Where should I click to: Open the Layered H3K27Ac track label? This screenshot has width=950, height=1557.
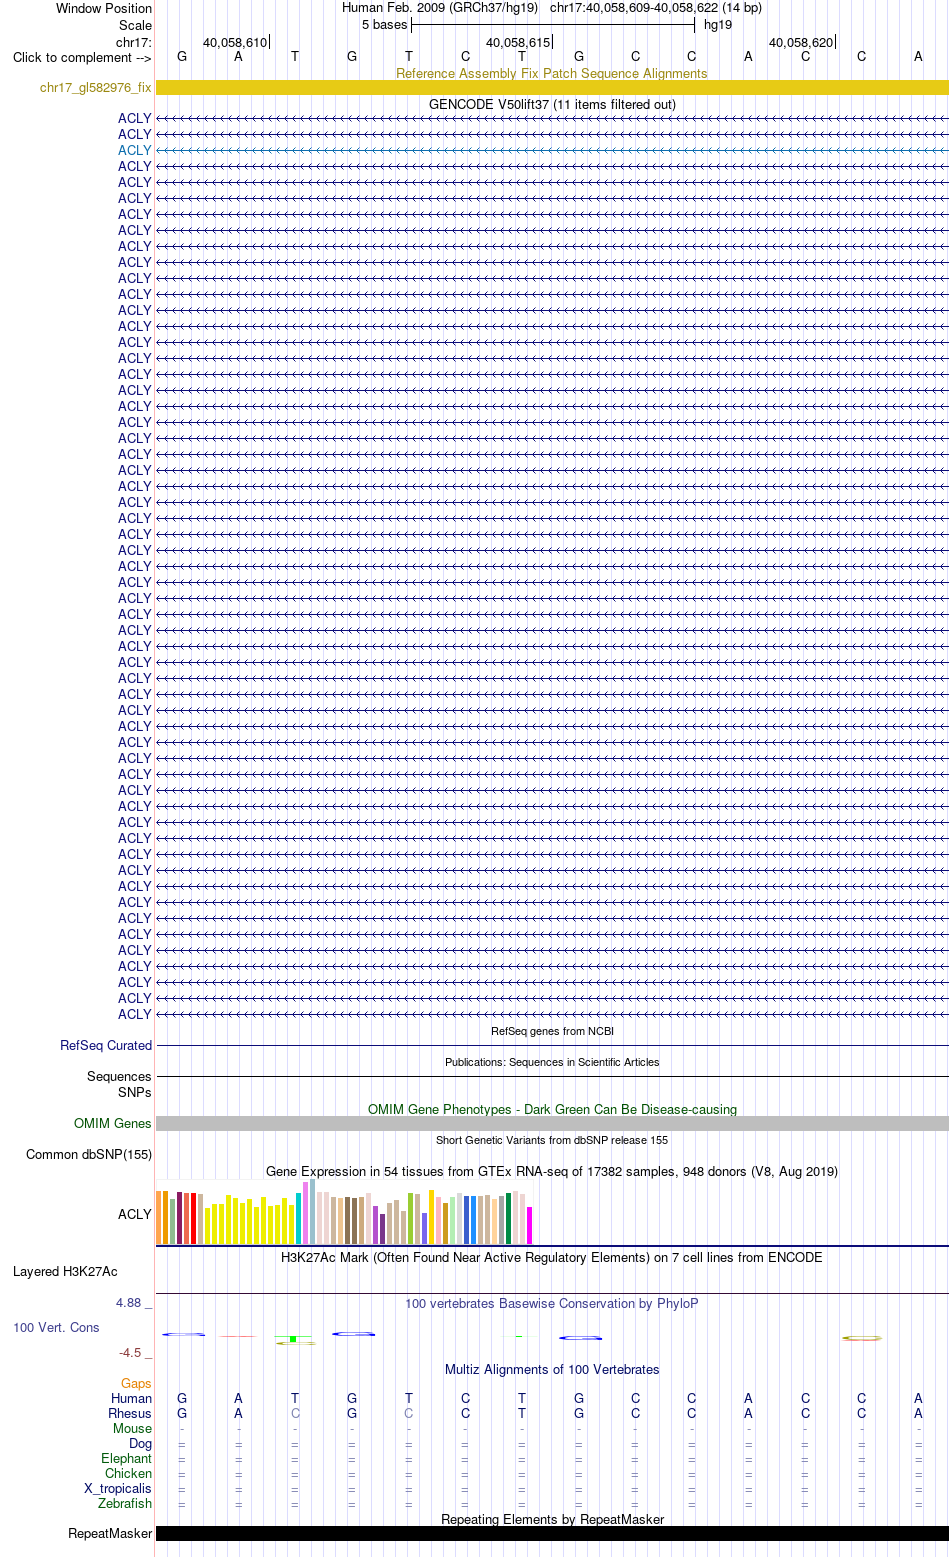(x=65, y=1271)
